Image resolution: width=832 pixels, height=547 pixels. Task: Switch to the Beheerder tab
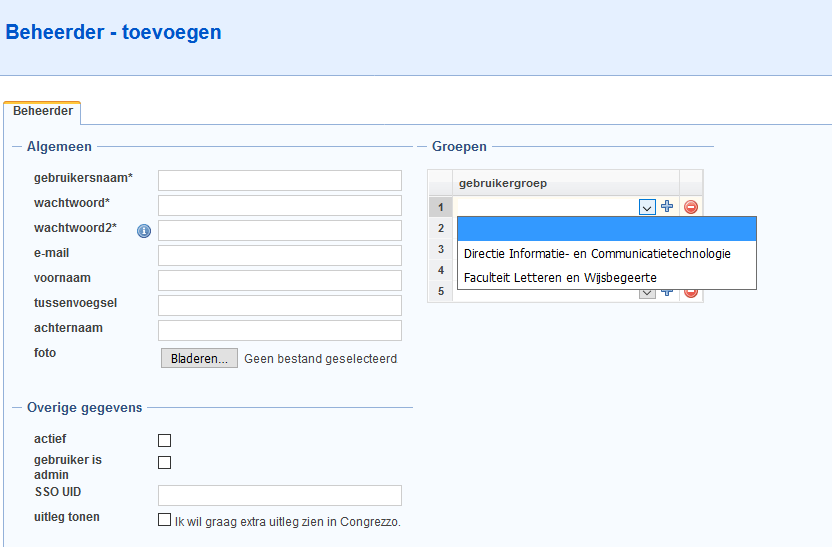(42, 111)
